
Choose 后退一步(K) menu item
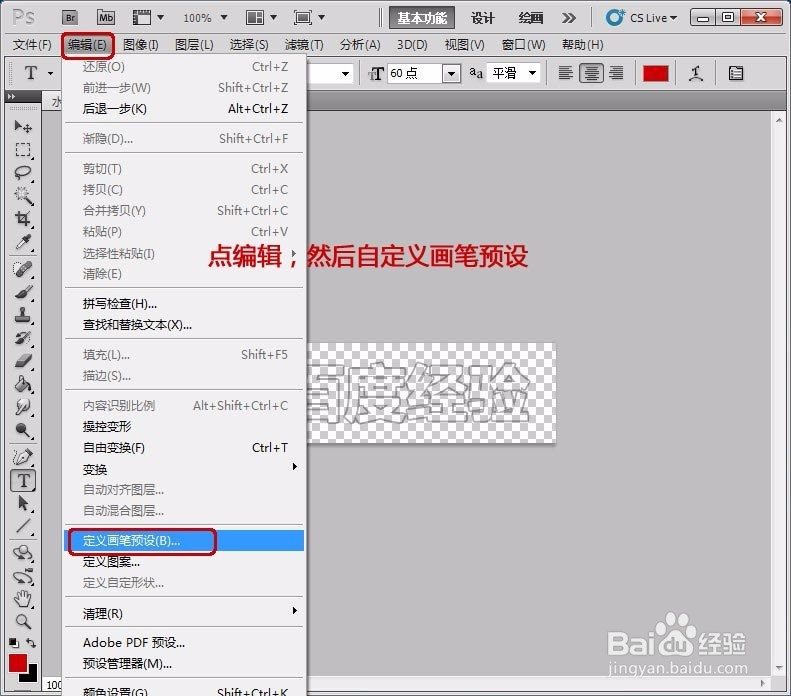pyautogui.click(x=184, y=108)
